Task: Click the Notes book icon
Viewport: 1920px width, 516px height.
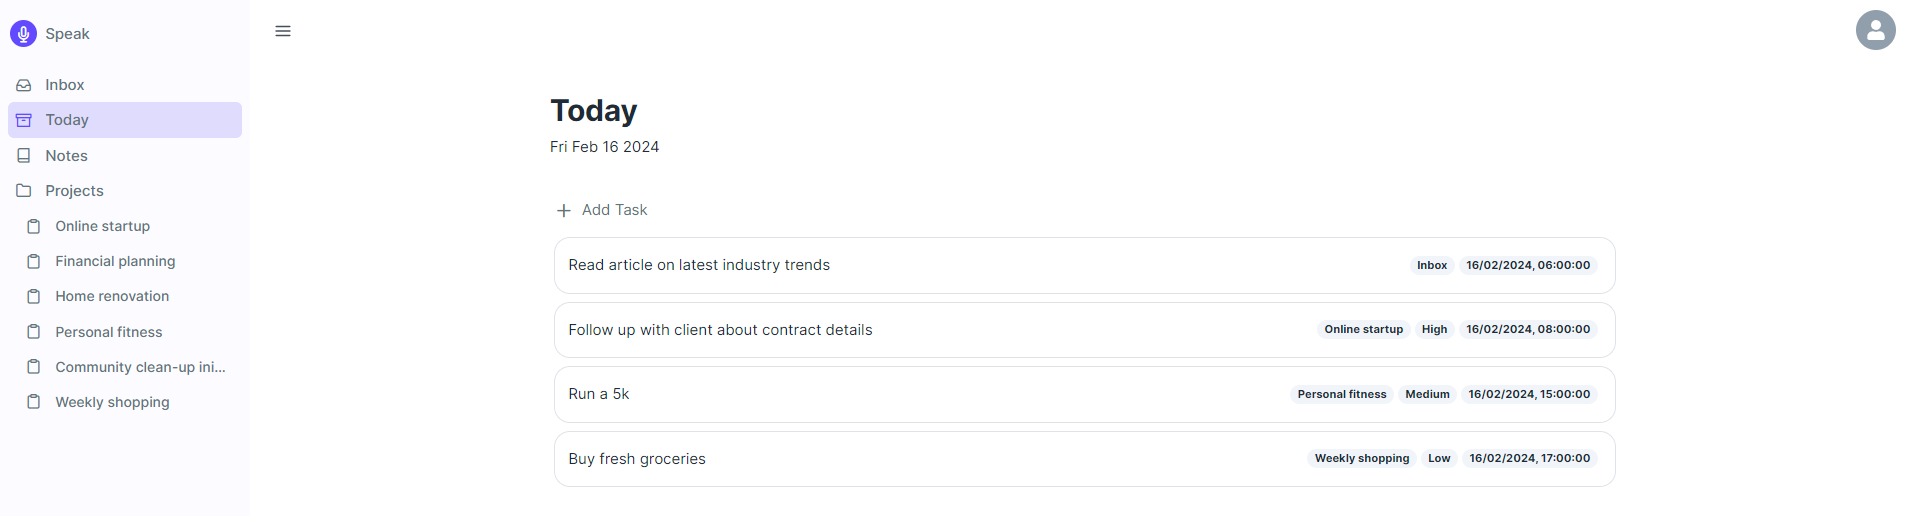Action: click(24, 156)
